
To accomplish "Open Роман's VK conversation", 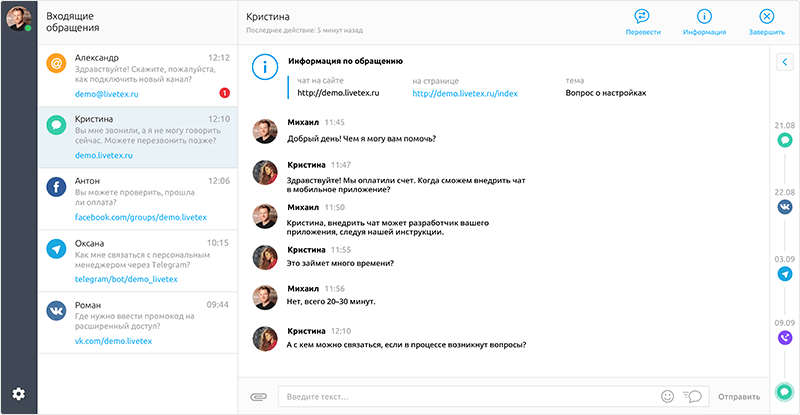I will [x=138, y=323].
